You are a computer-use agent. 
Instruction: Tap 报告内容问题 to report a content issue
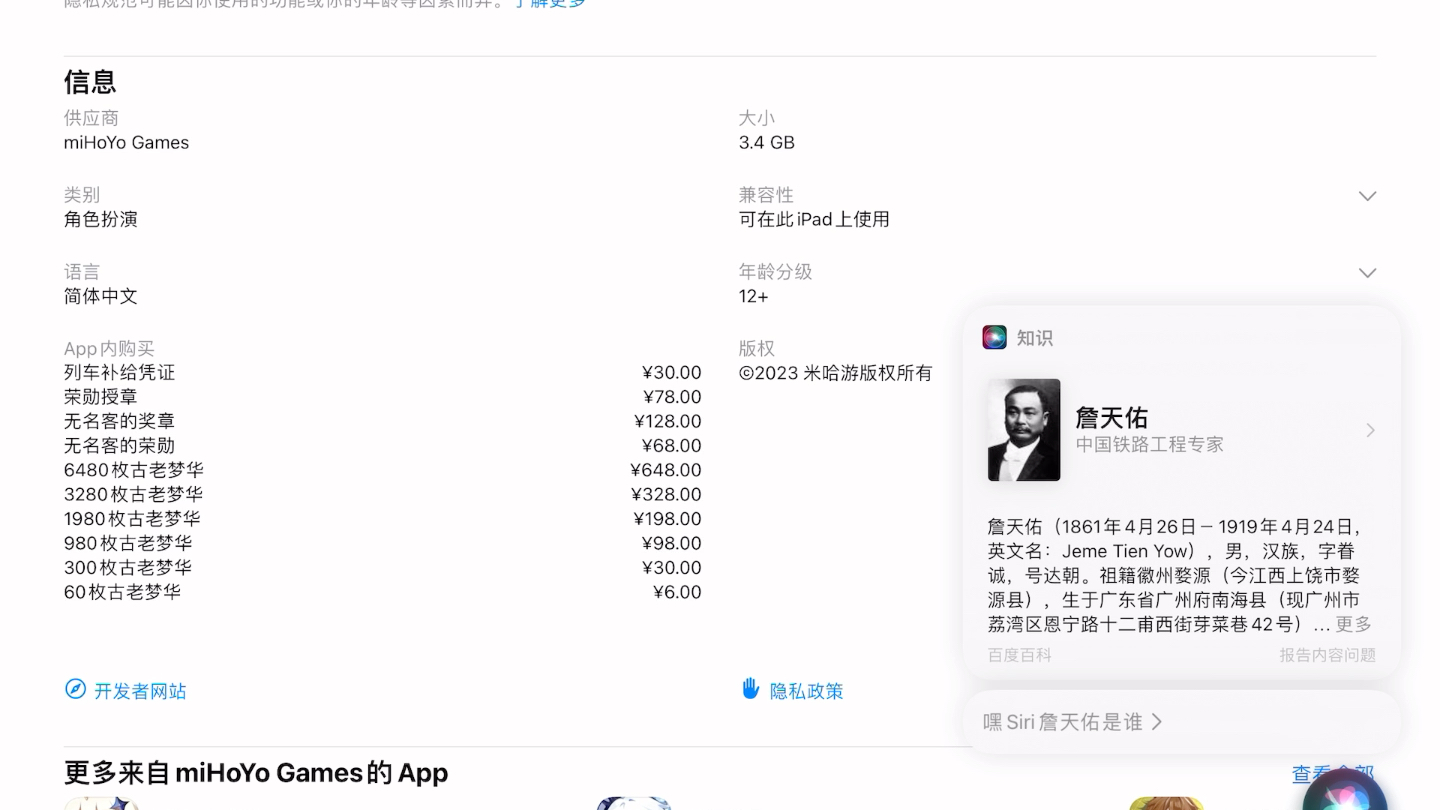[1327, 655]
